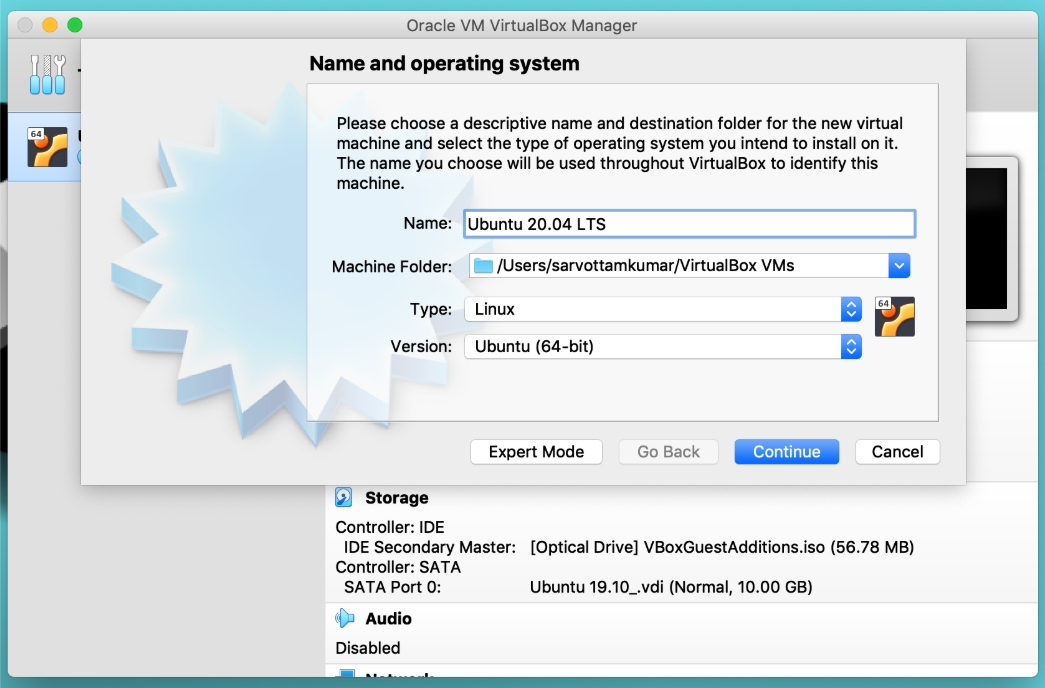1045x688 pixels.
Task: Click the Controller: SATA label
Action: (x=398, y=567)
